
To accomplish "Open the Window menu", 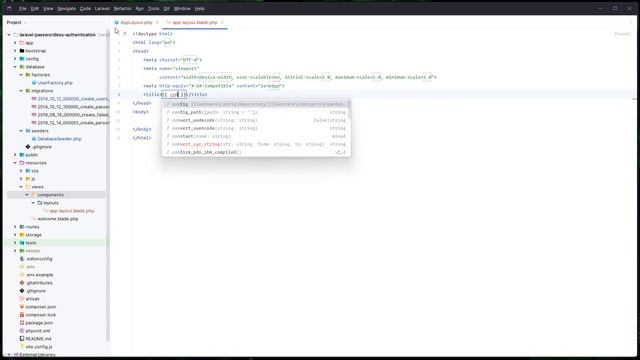I will click(182, 9).
